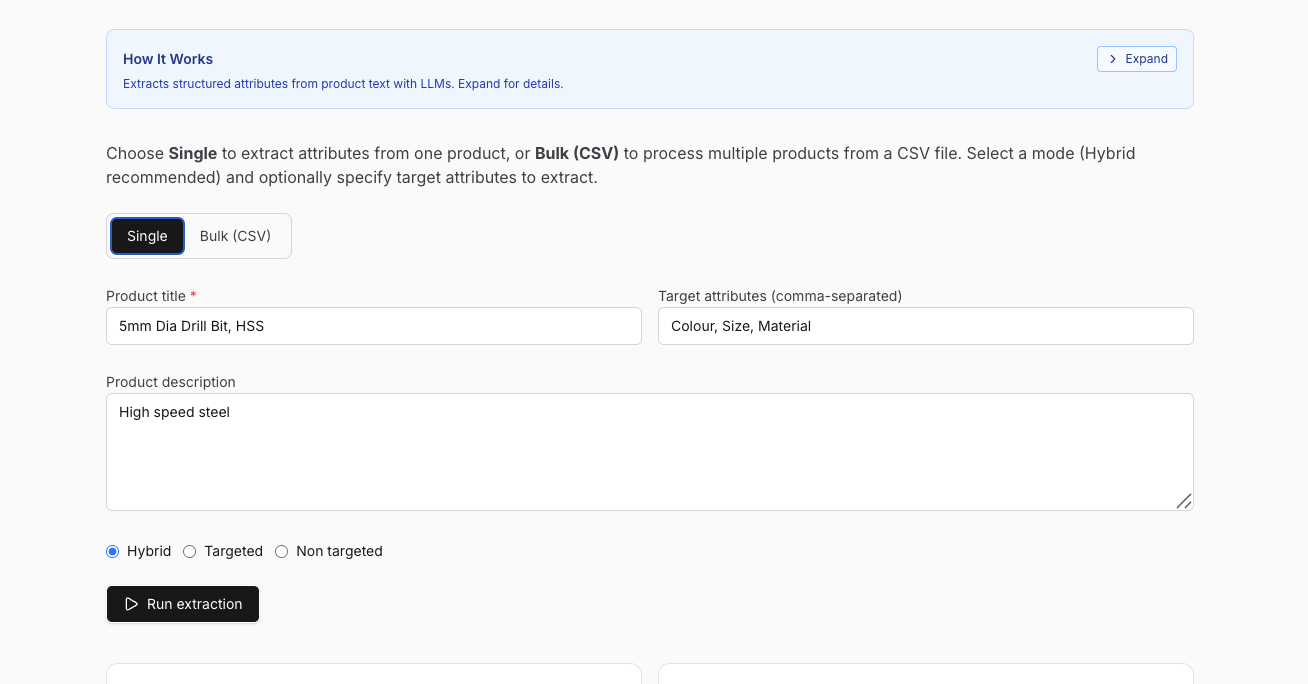Click the Product description label
This screenshot has width=1308, height=684.
pyautogui.click(x=171, y=382)
